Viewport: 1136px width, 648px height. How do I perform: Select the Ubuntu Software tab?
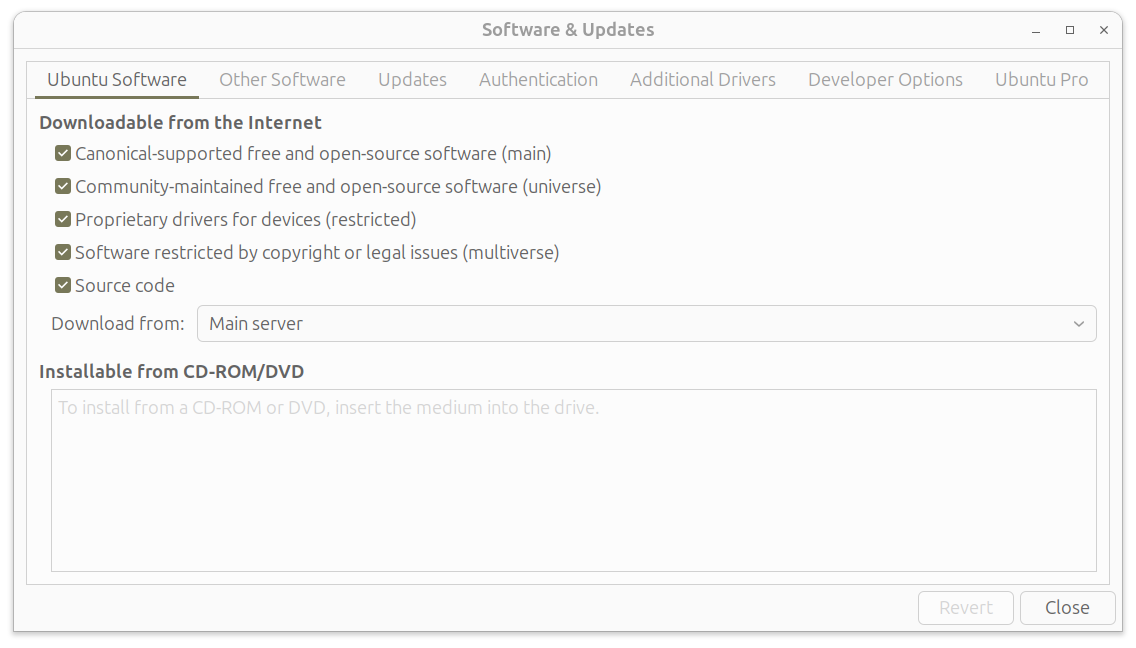click(x=117, y=80)
